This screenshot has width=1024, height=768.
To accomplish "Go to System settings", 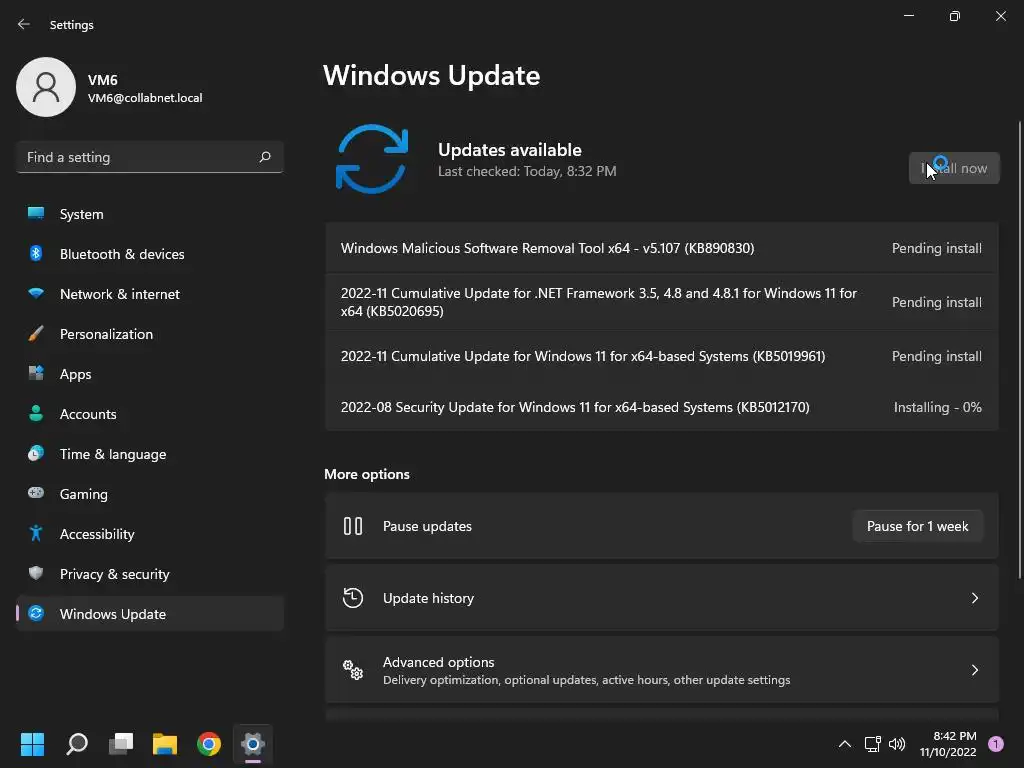I will pyautogui.click(x=150, y=214).
